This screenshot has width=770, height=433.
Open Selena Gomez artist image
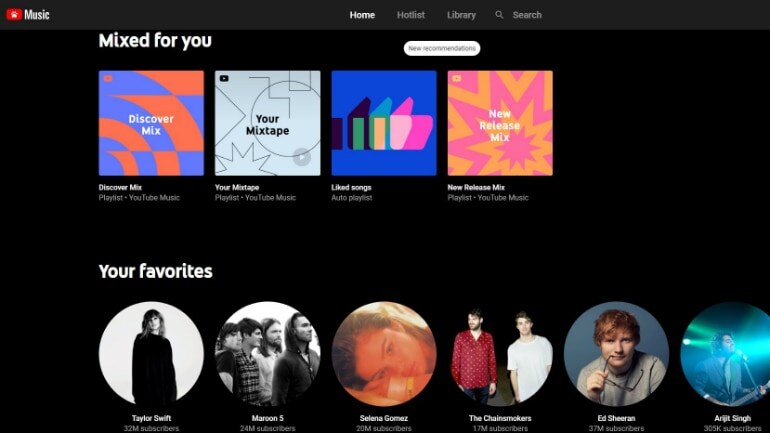384,354
